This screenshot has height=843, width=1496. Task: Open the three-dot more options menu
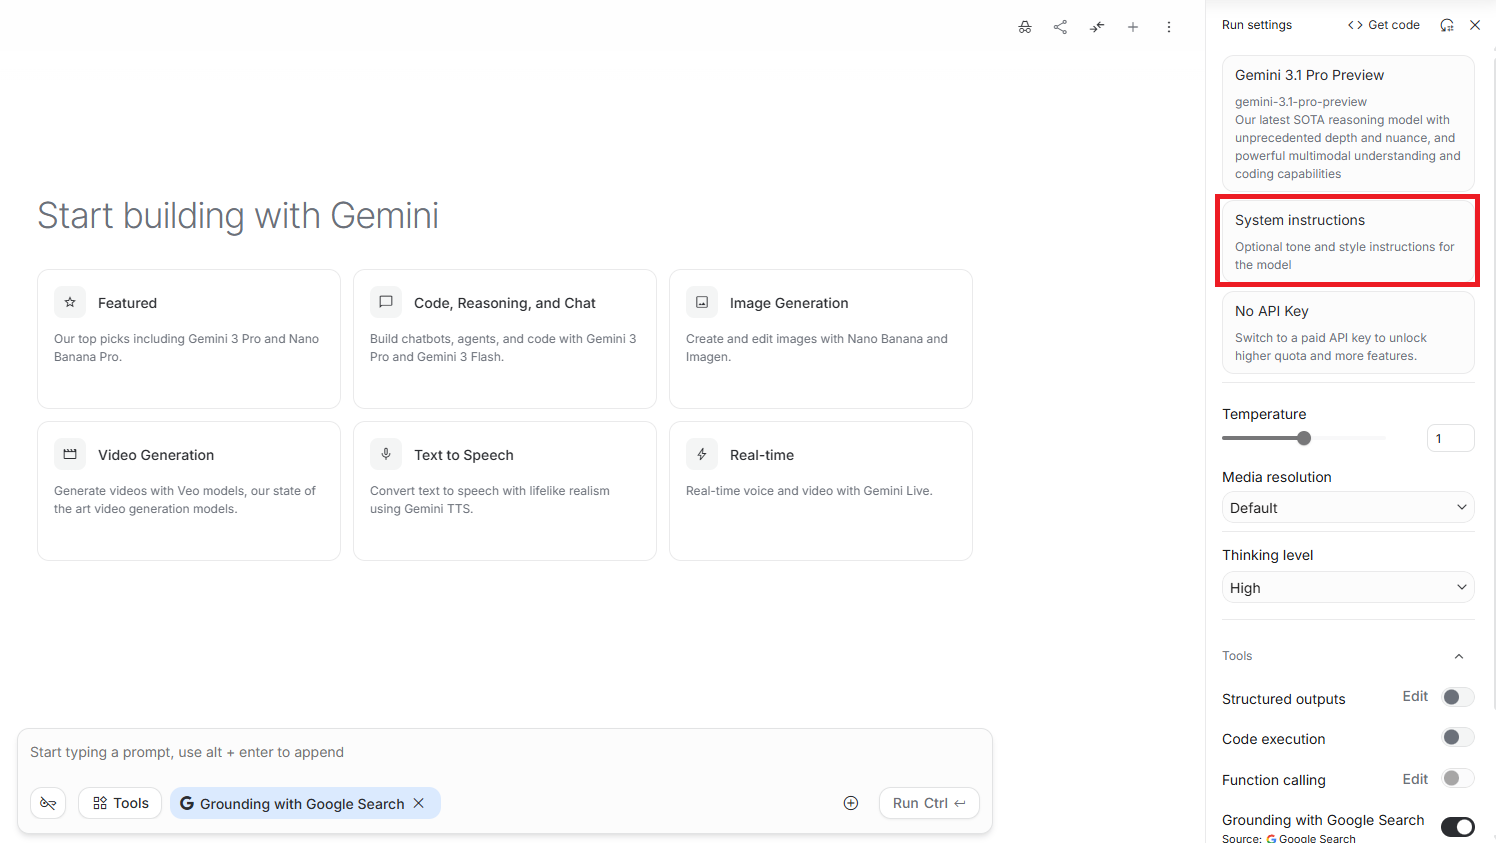coord(1169,27)
